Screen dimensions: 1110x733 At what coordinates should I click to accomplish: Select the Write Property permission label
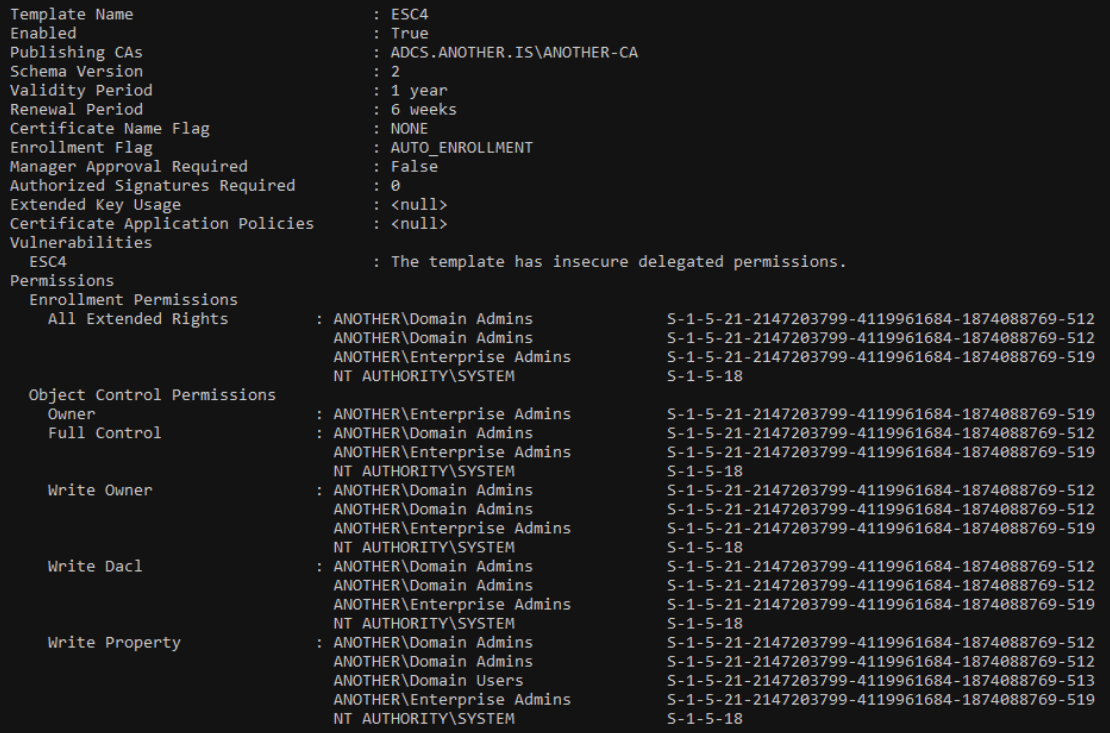(114, 642)
